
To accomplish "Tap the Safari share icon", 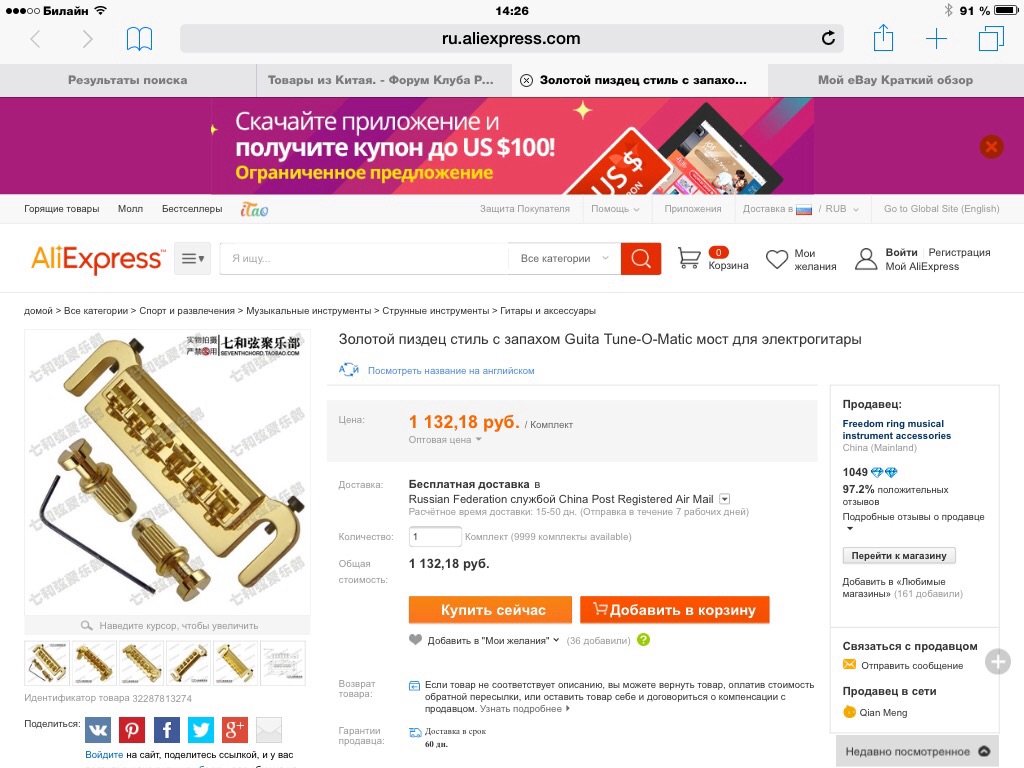I will coord(883,38).
